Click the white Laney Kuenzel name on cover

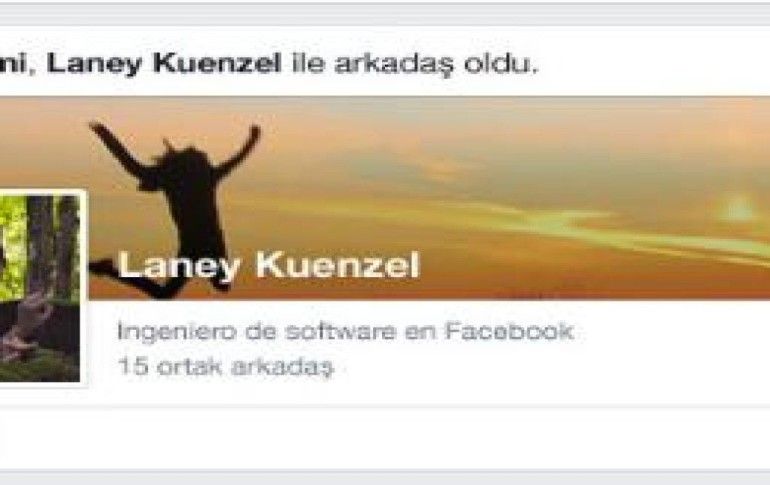coord(269,266)
